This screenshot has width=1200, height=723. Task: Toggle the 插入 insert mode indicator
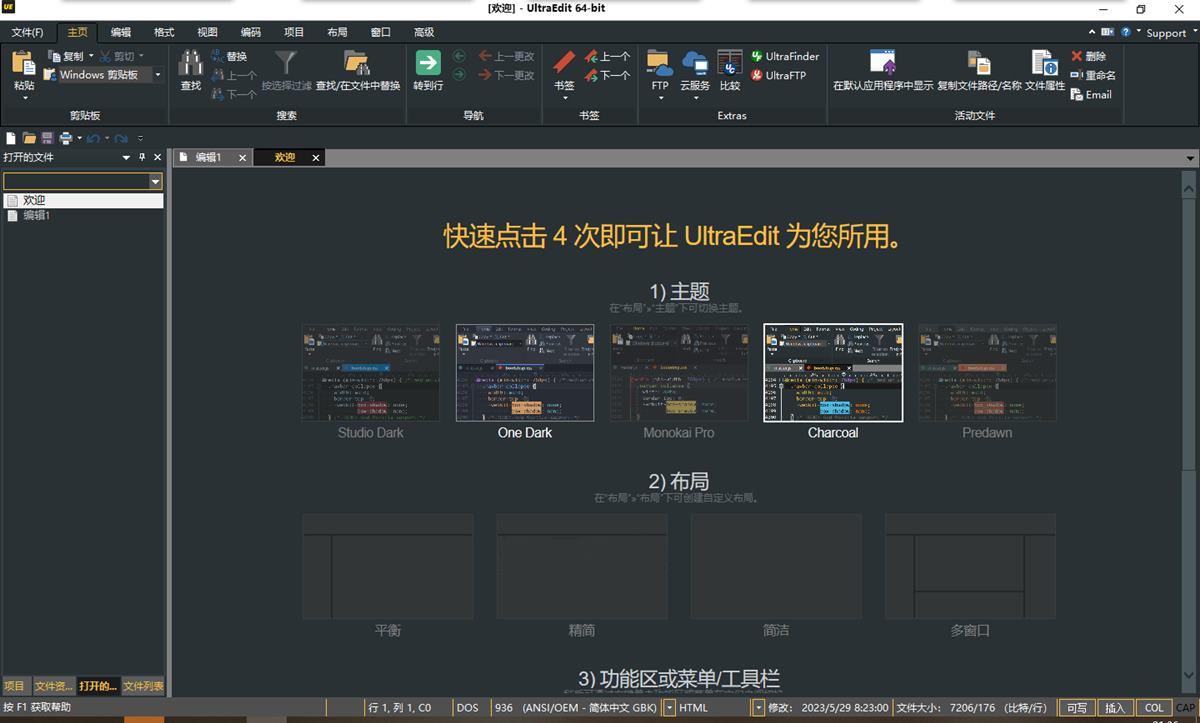(x=1114, y=708)
